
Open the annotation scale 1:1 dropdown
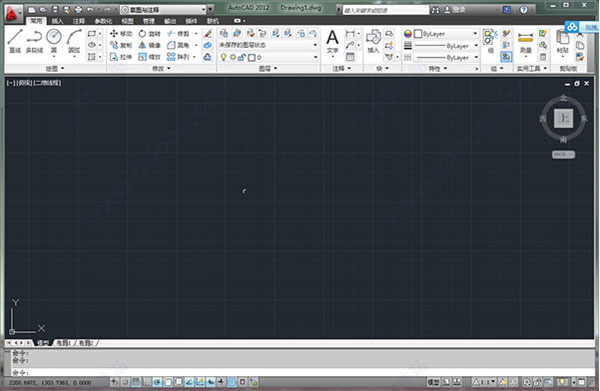(x=483, y=381)
